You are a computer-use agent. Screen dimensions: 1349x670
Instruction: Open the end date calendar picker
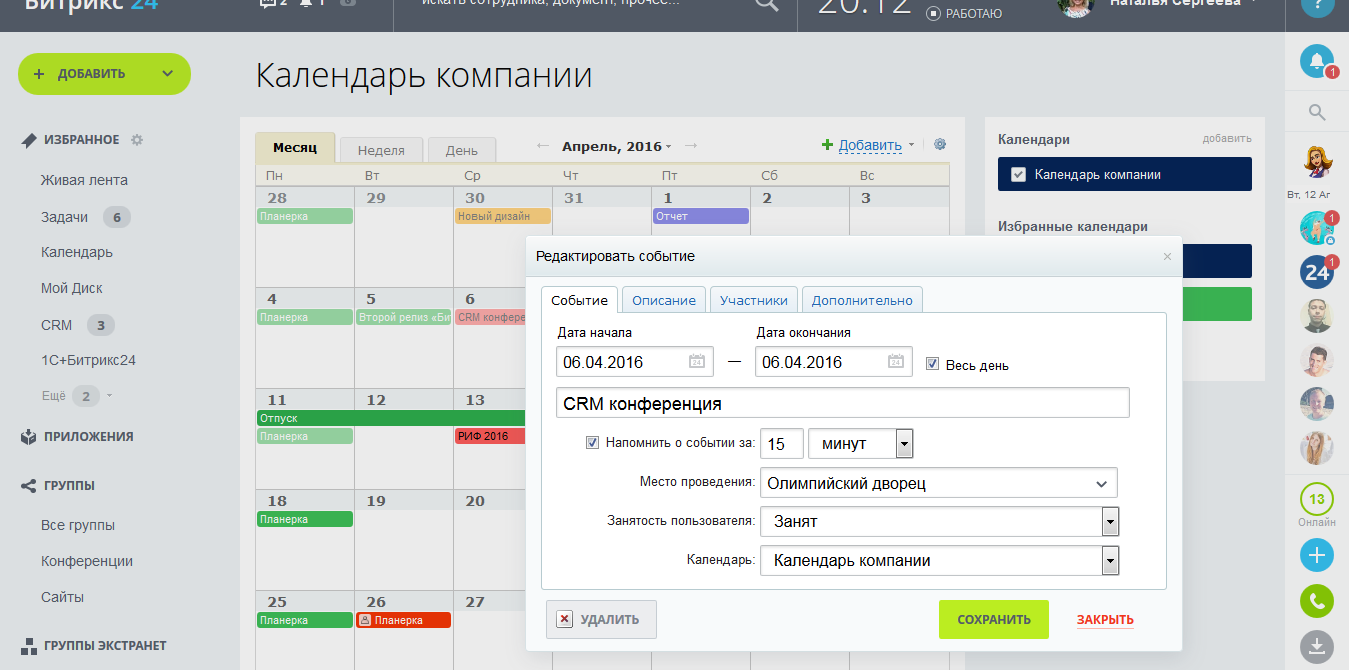pos(896,362)
